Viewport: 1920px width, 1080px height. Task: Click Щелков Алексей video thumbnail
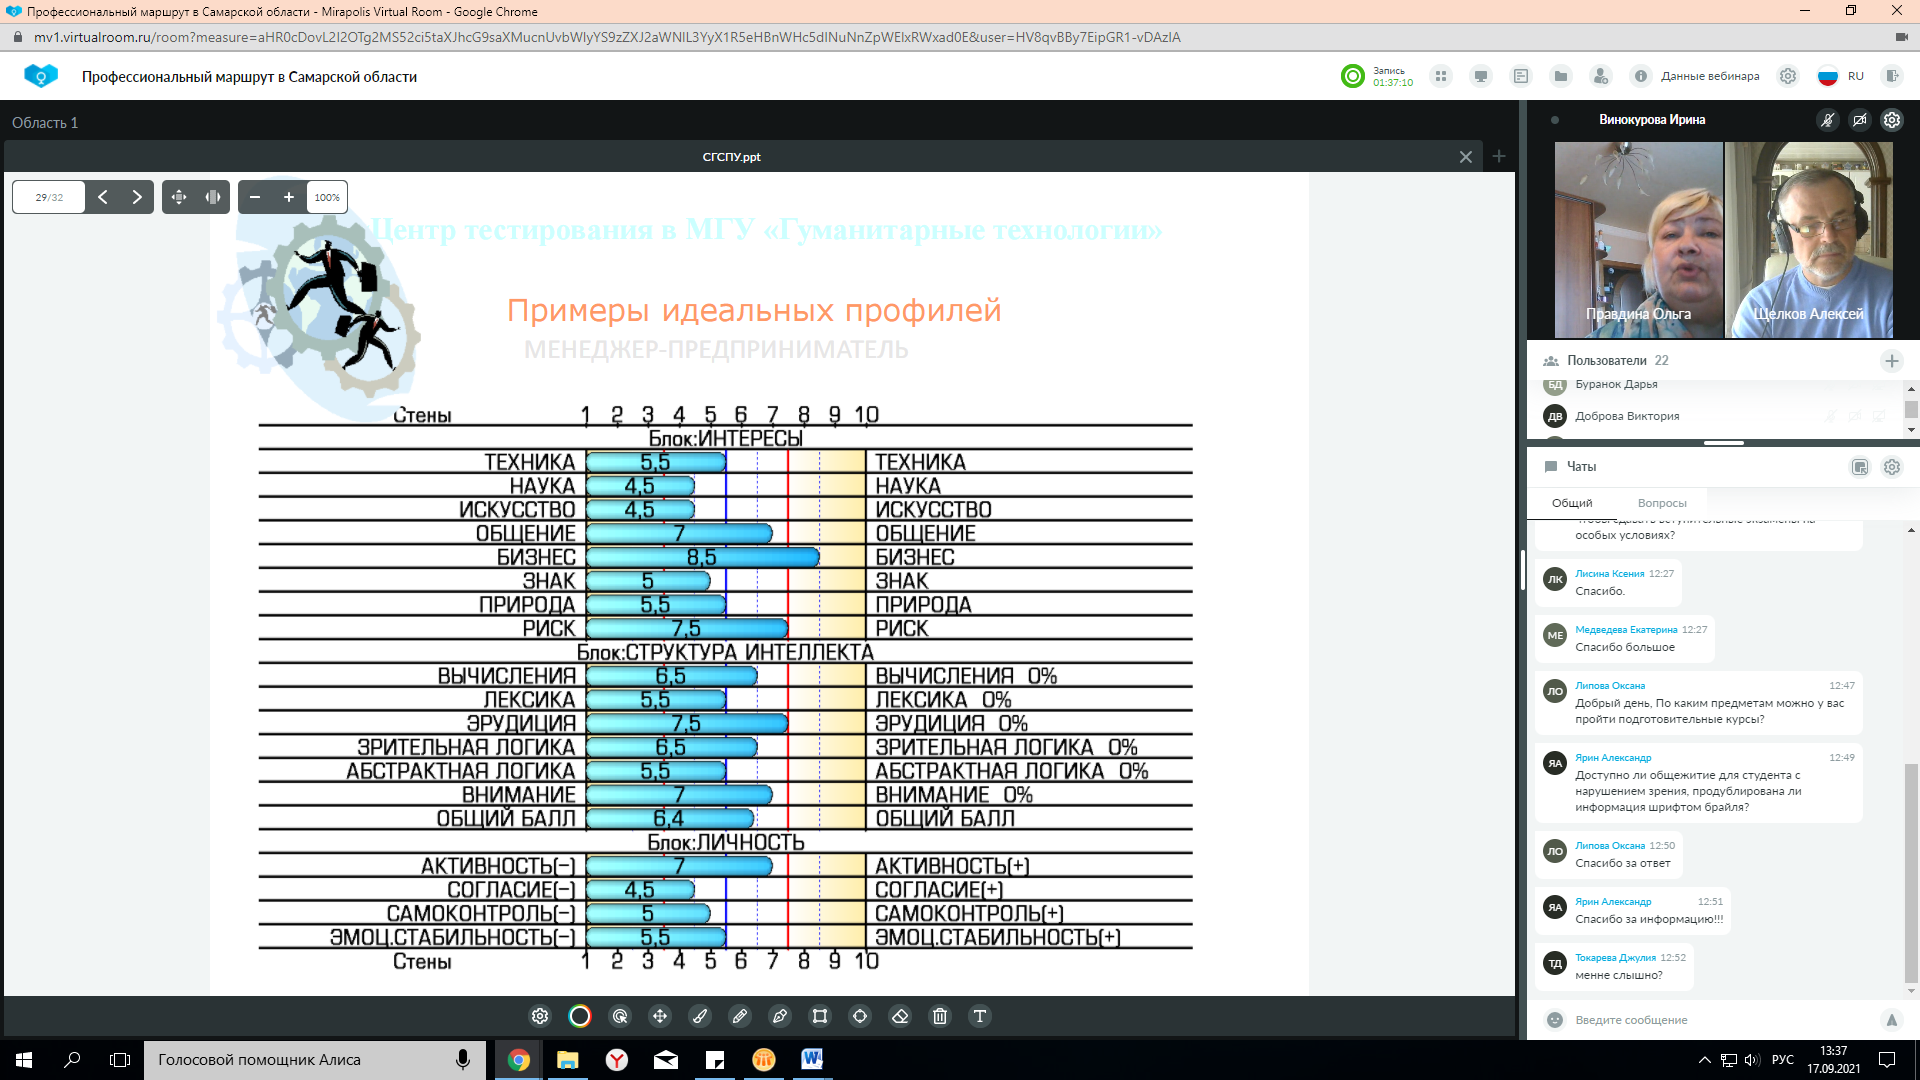coord(1809,239)
